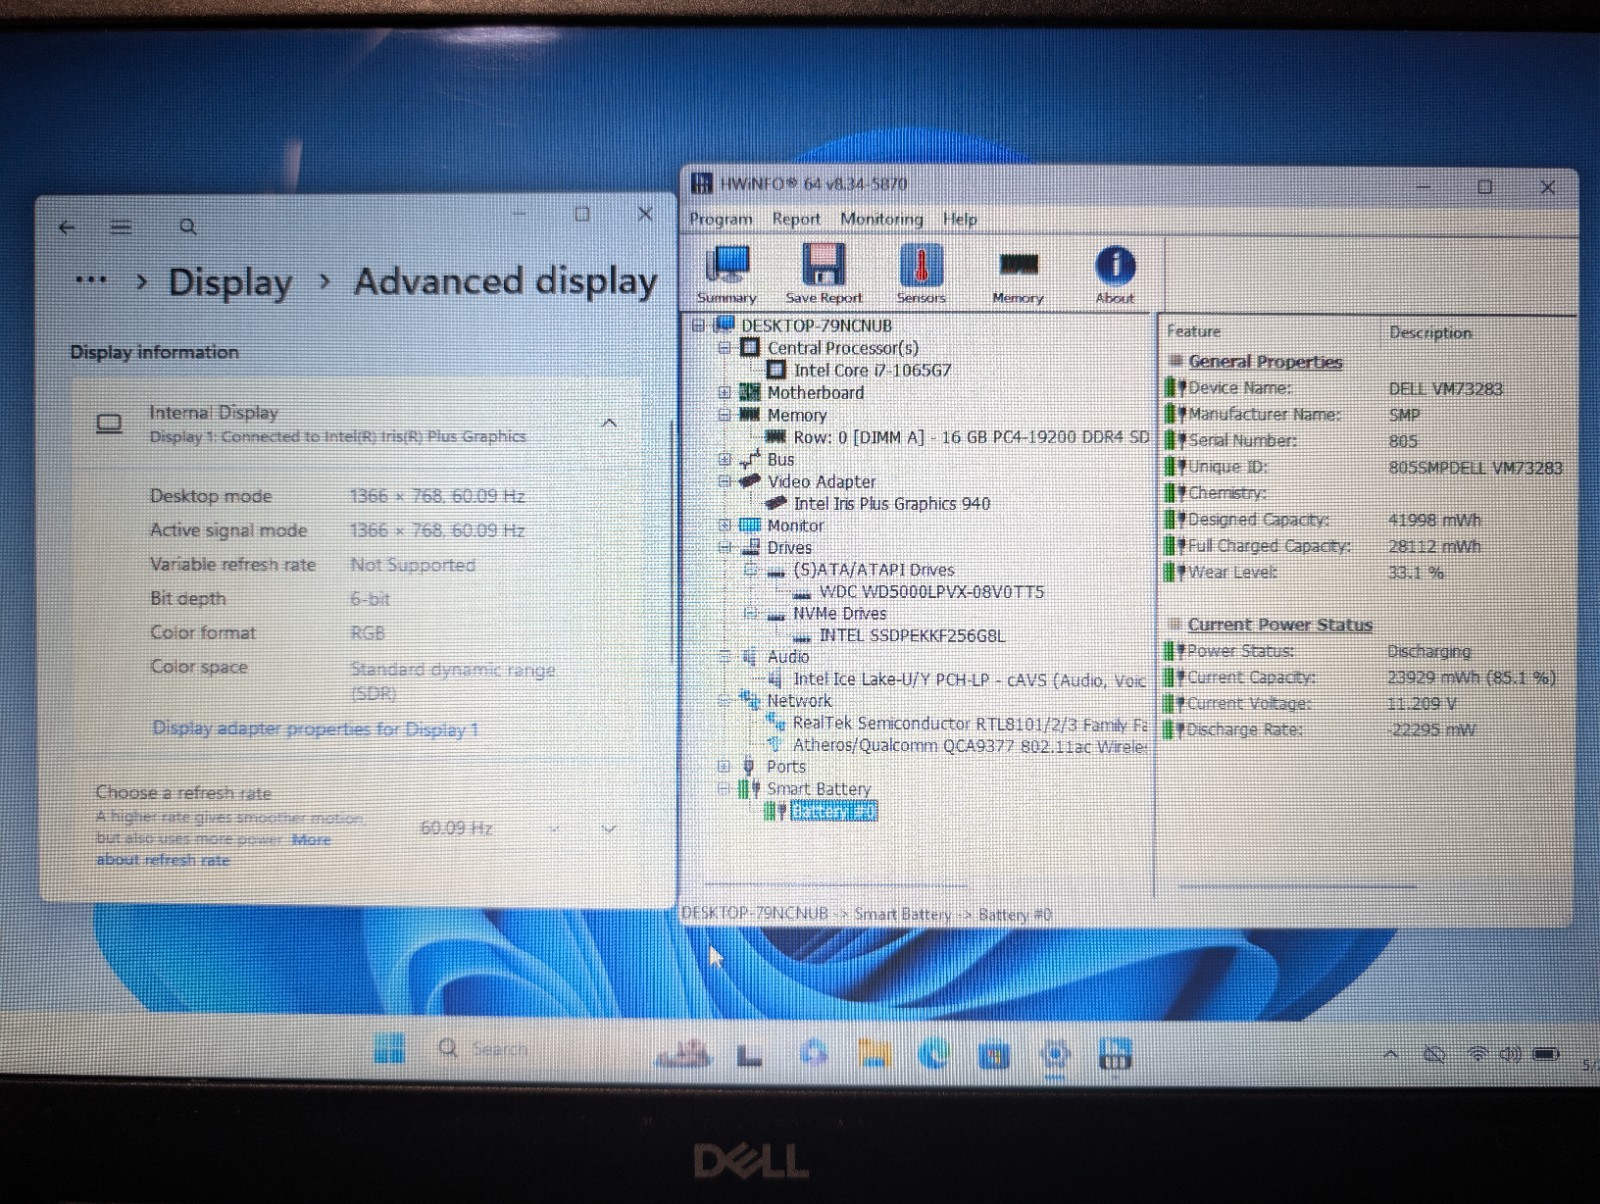Expand the Bus tree node

725,459
